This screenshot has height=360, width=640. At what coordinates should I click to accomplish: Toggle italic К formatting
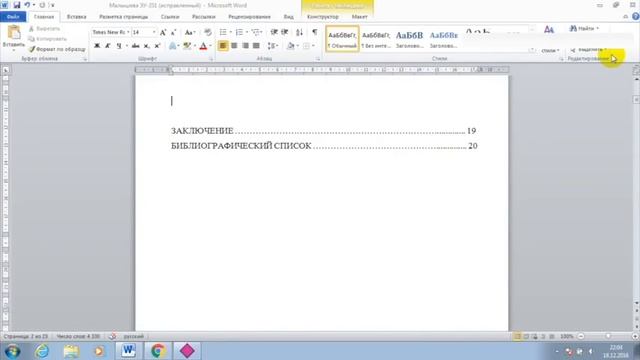[108, 46]
